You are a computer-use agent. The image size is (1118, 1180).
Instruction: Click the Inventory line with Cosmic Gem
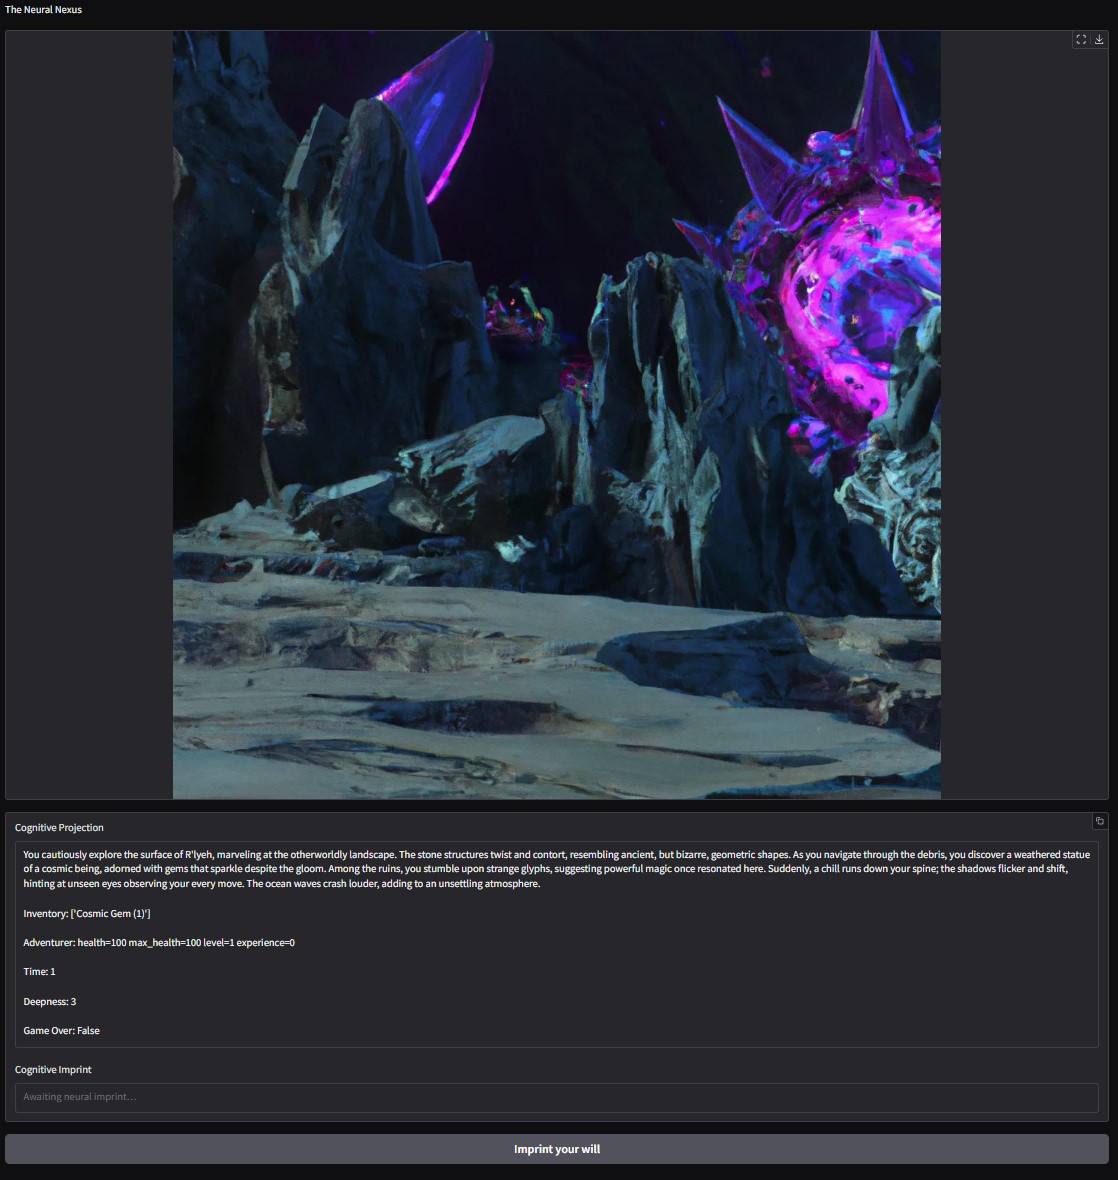coord(87,914)
